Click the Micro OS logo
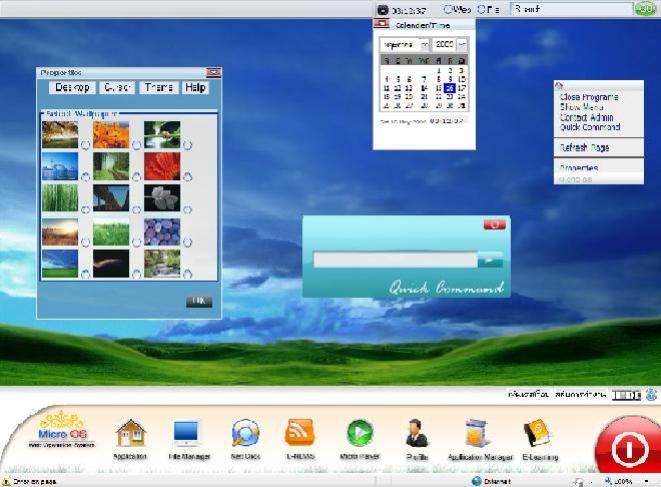 [62, 430]
